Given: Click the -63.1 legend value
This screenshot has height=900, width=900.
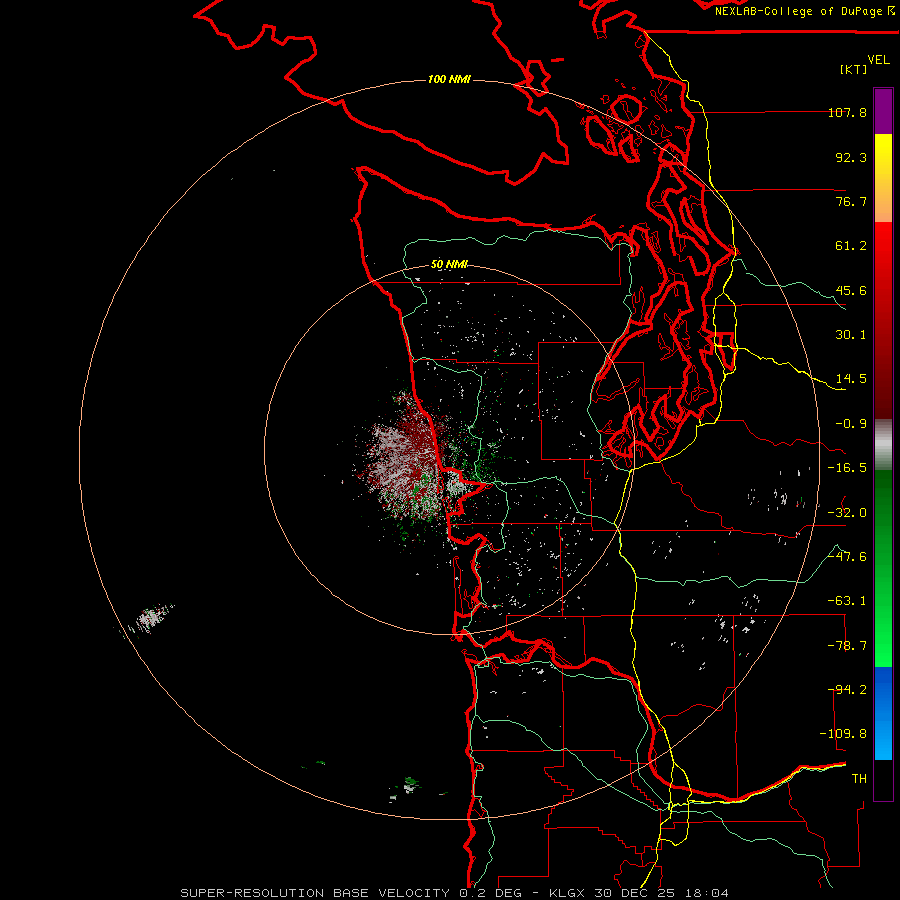Looking at the screenshot, I should [x=847, y=601].
